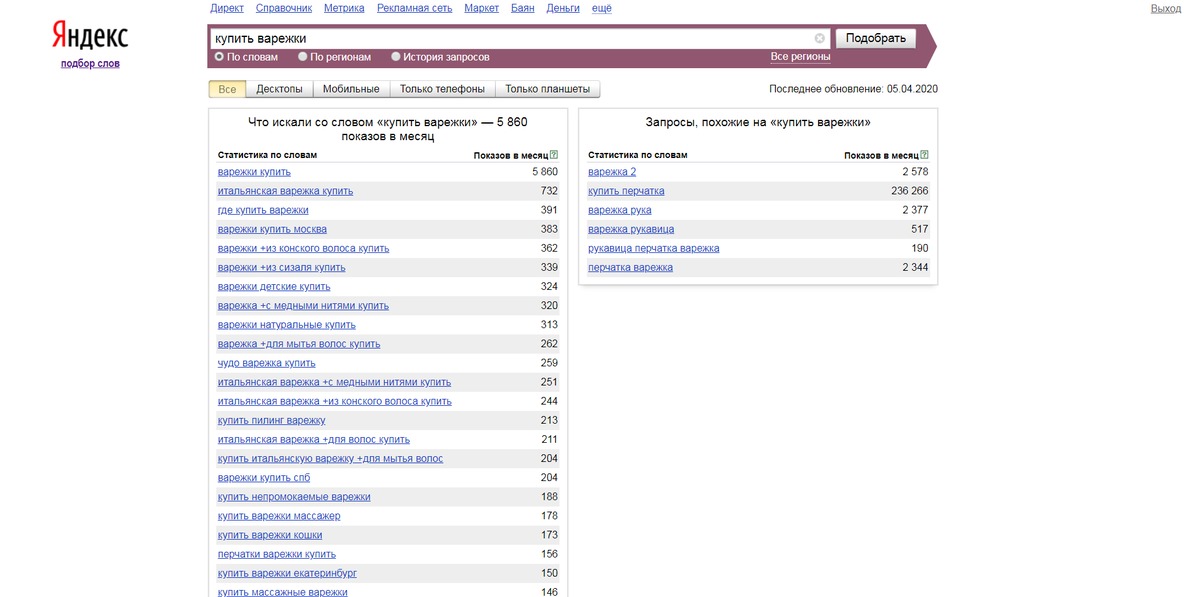The image size is (1200, 597).
Task: Click help icon beside left Показов в месяц
Action: tap(554, 155)
